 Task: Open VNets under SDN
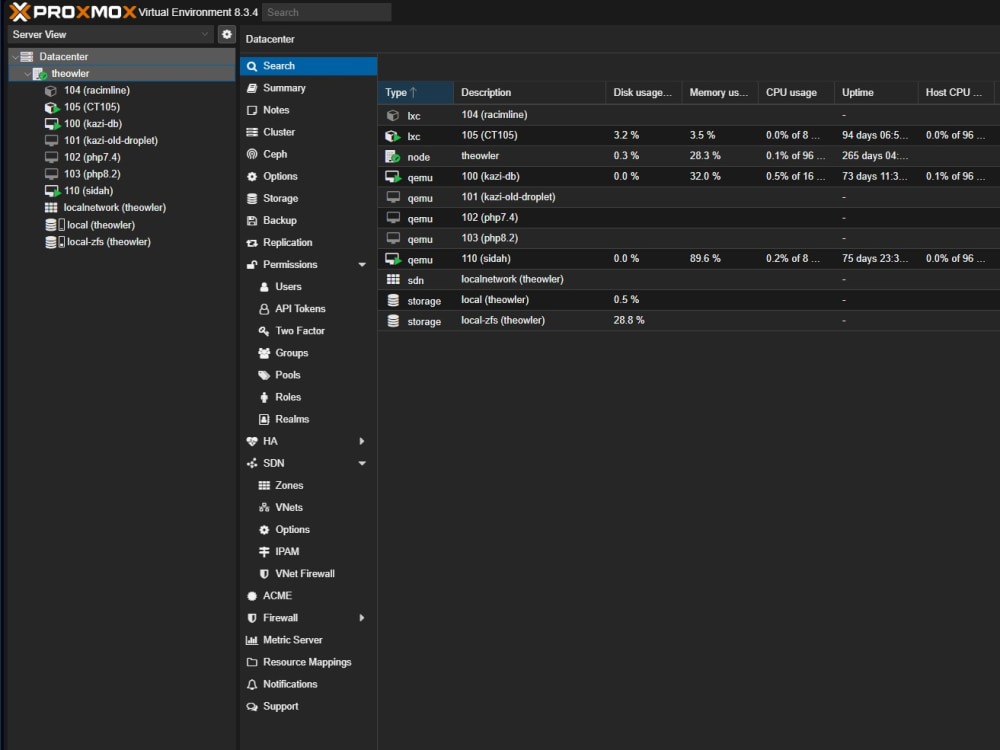tap(309, 508)
